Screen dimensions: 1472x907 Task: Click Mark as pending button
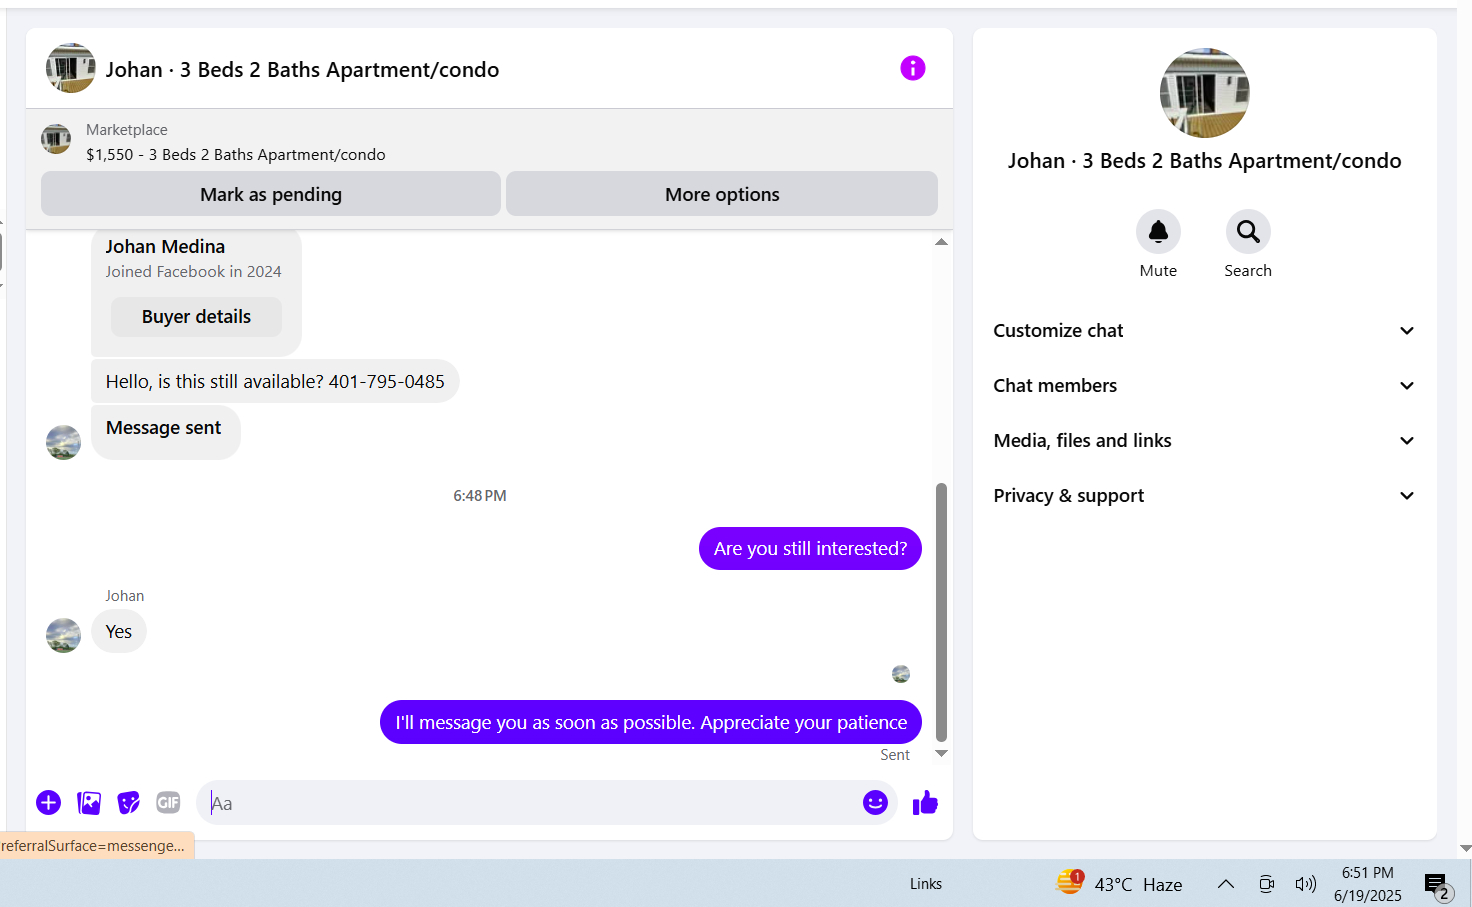271,194
